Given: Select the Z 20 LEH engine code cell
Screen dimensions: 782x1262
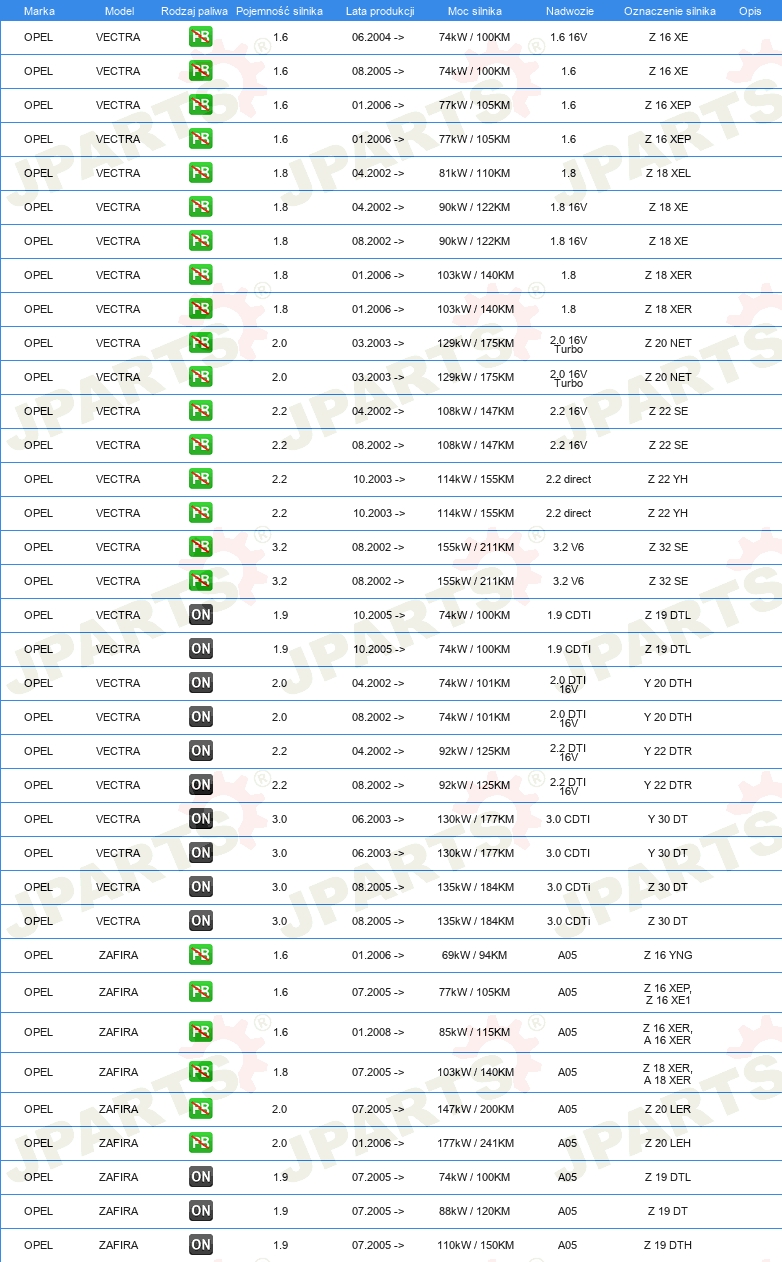Looking at the screenshot, I should pyautogui.click(x=668, y=1143).
